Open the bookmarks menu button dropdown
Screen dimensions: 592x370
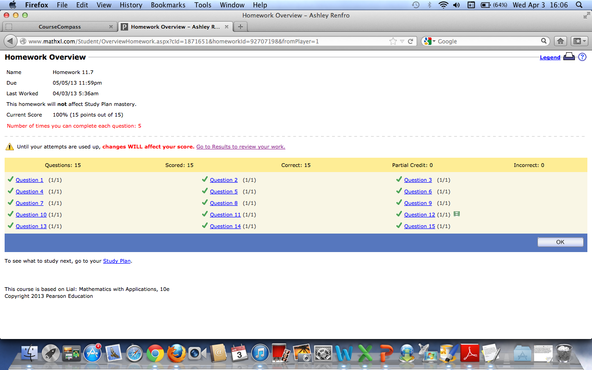pyautogui.click(x=579, y=41)
